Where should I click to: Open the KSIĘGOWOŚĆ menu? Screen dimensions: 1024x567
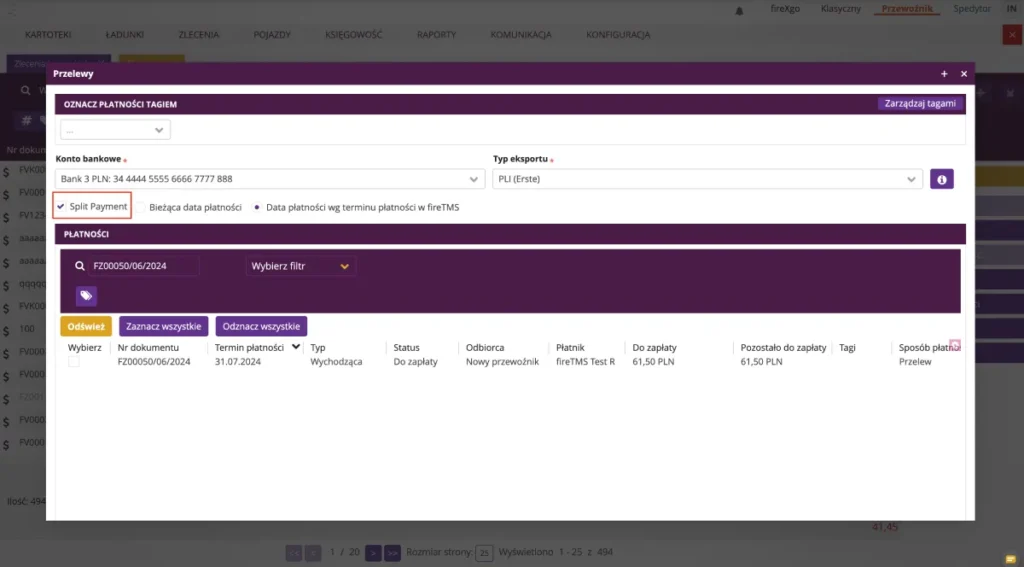353,35
